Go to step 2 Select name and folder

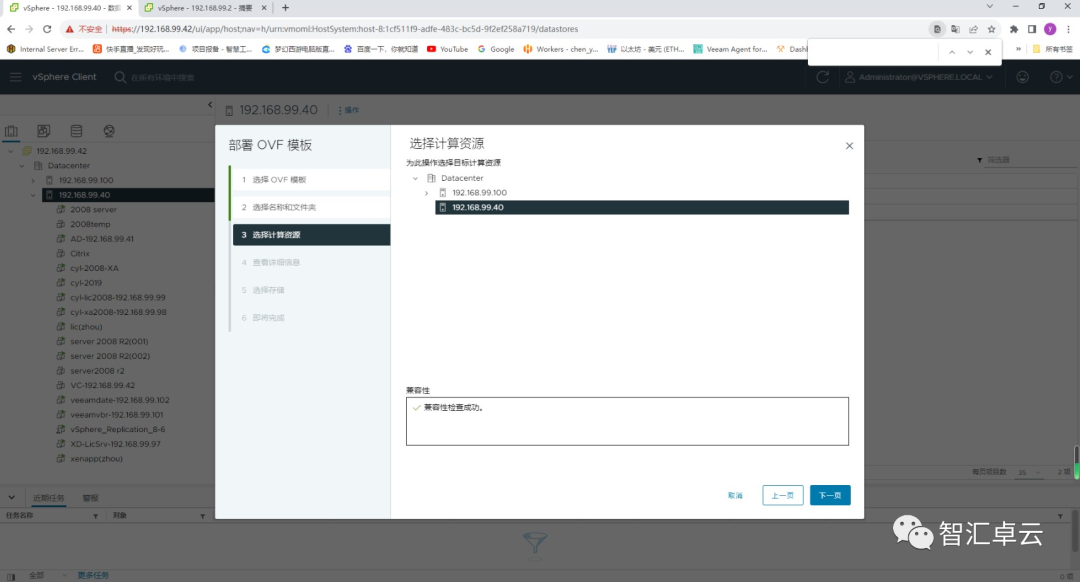click(311, 207)
